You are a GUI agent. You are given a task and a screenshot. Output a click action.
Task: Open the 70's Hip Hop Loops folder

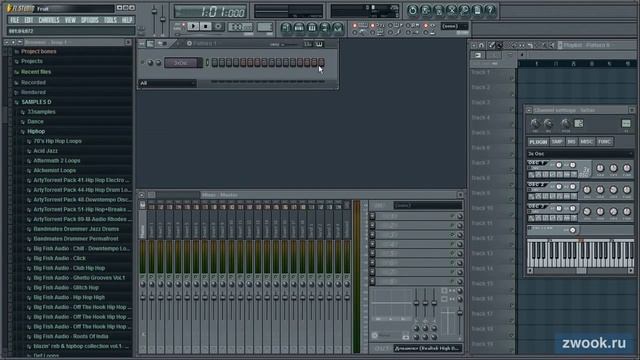[57, 141]
